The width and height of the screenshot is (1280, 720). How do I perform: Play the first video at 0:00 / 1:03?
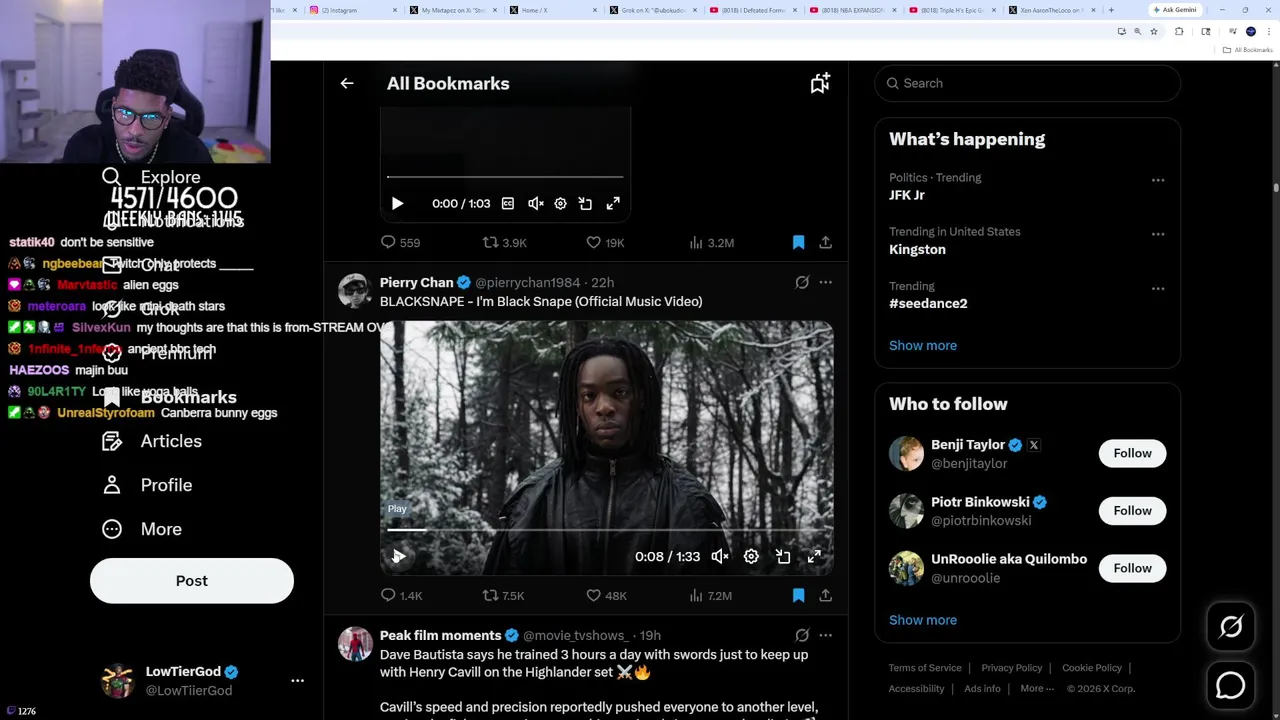pyautogui.click(x=397, y=203)
